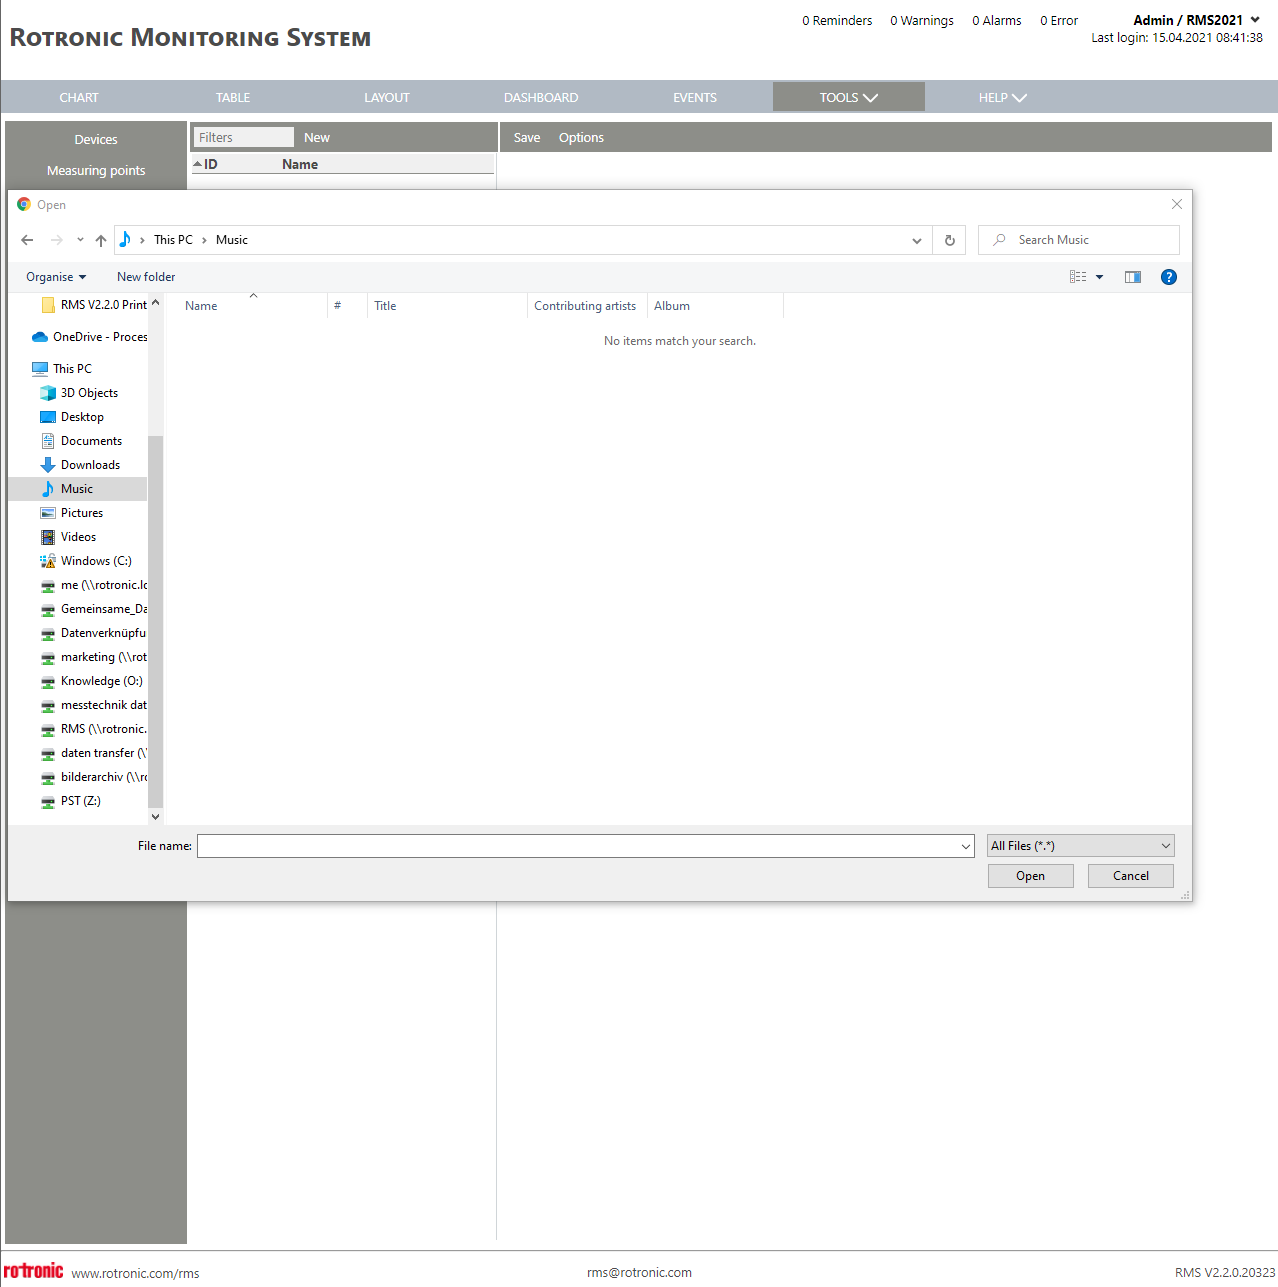This screenshot has width=1278, height=1287.
Task: Select Windows (C:) drive
Action: (86, 561)
